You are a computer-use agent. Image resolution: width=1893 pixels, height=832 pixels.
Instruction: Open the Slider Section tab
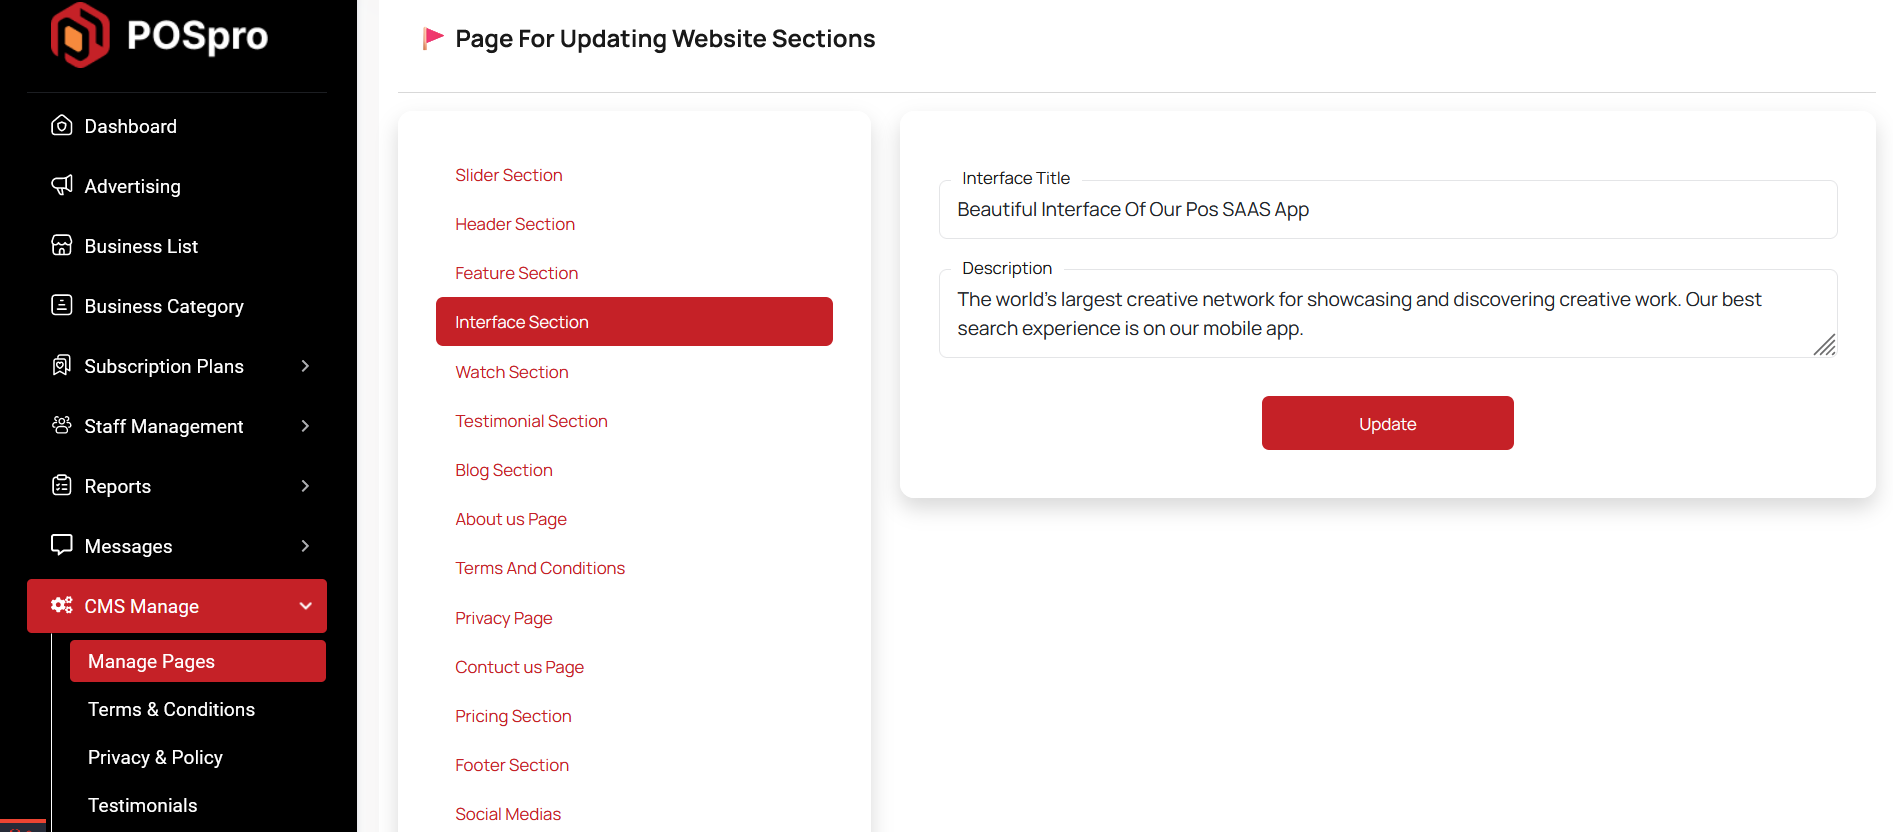coord(509,175)
